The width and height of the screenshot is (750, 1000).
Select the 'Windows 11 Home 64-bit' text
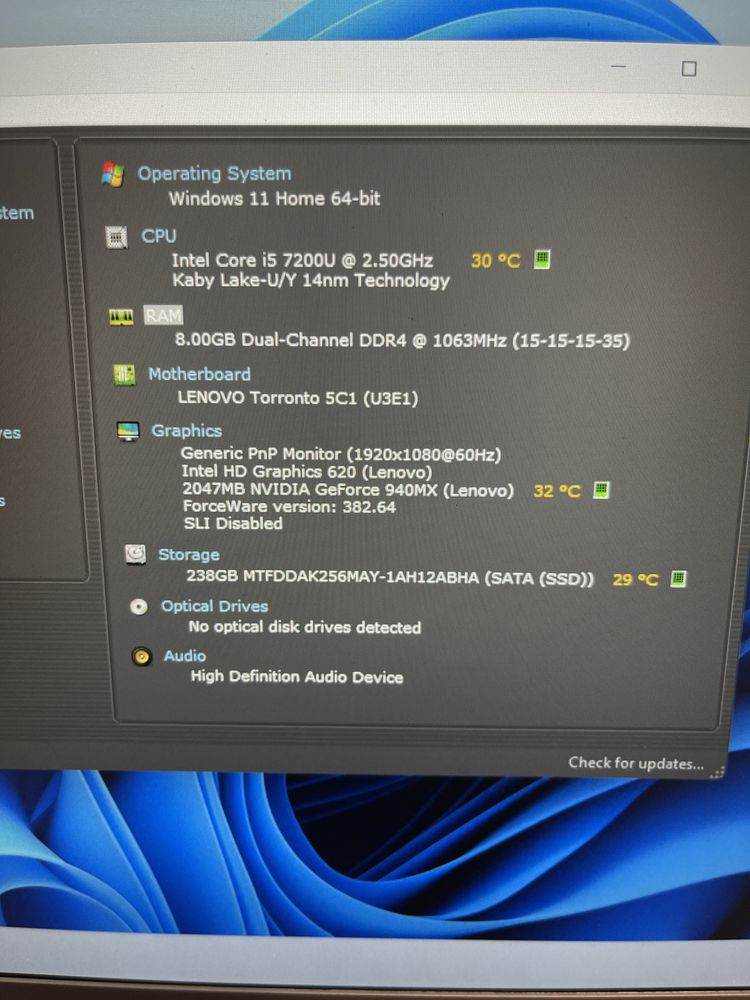tap(274, 198)
